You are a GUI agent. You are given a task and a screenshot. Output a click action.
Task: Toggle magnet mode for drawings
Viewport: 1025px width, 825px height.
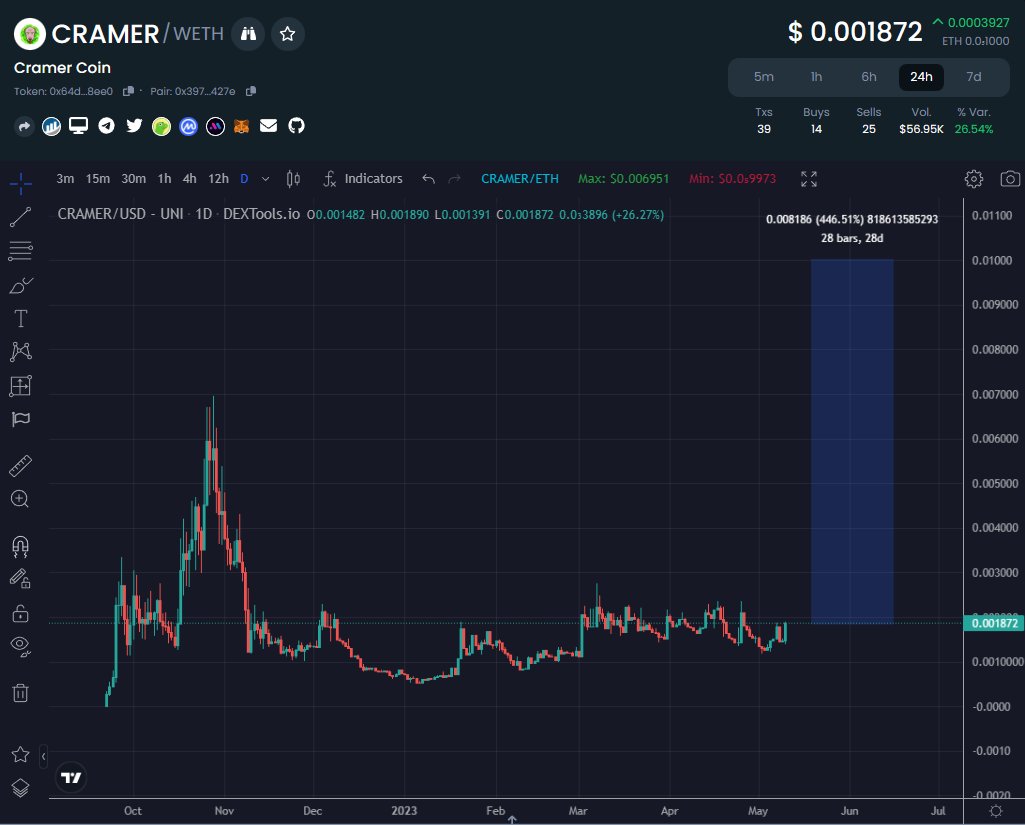pyautogui.click(x=20, y=547)
